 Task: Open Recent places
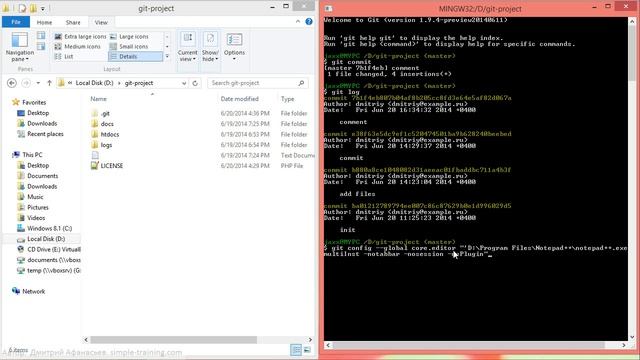coord(45,134)
